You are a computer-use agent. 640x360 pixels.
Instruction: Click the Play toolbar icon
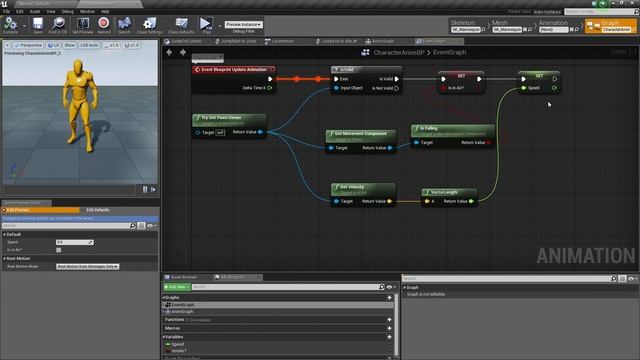(206, 25)
